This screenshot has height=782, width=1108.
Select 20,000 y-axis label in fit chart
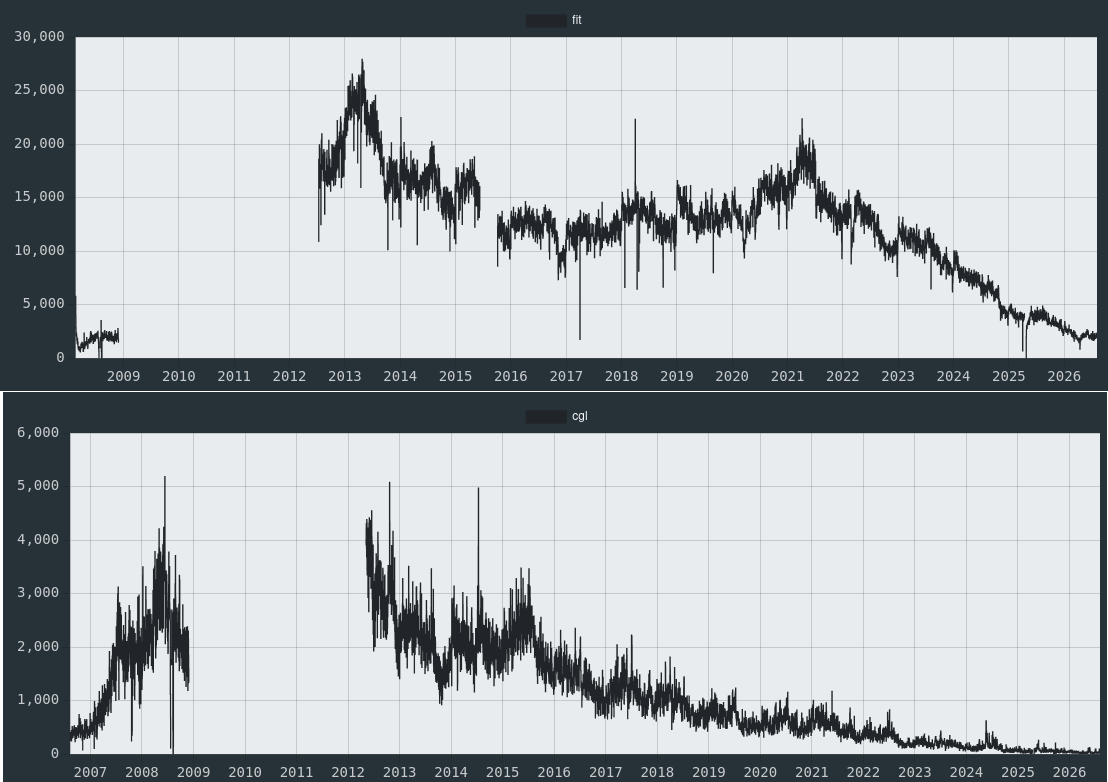(x=39, y=143)
